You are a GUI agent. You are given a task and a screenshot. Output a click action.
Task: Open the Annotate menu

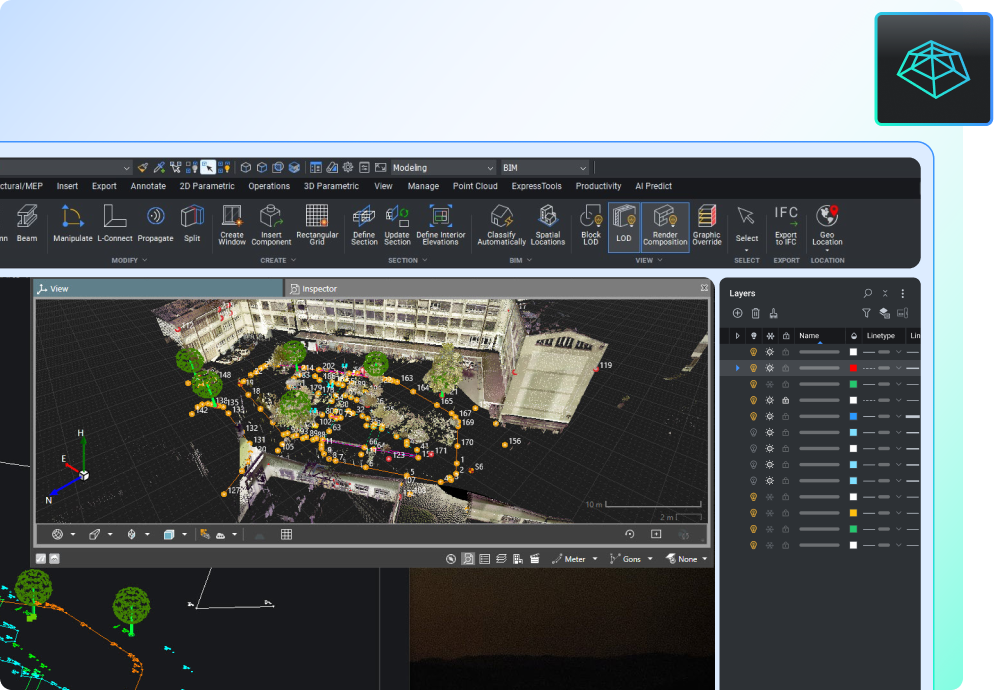pos(148,186)
